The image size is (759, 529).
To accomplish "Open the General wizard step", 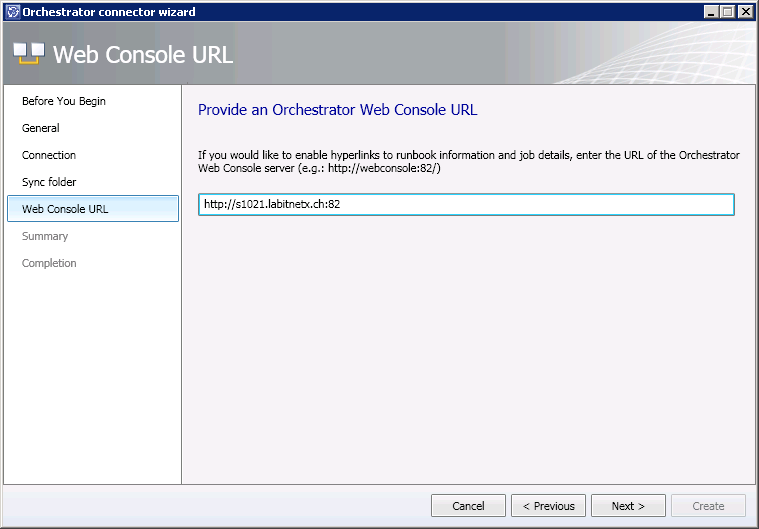I will tap(41, 128).
